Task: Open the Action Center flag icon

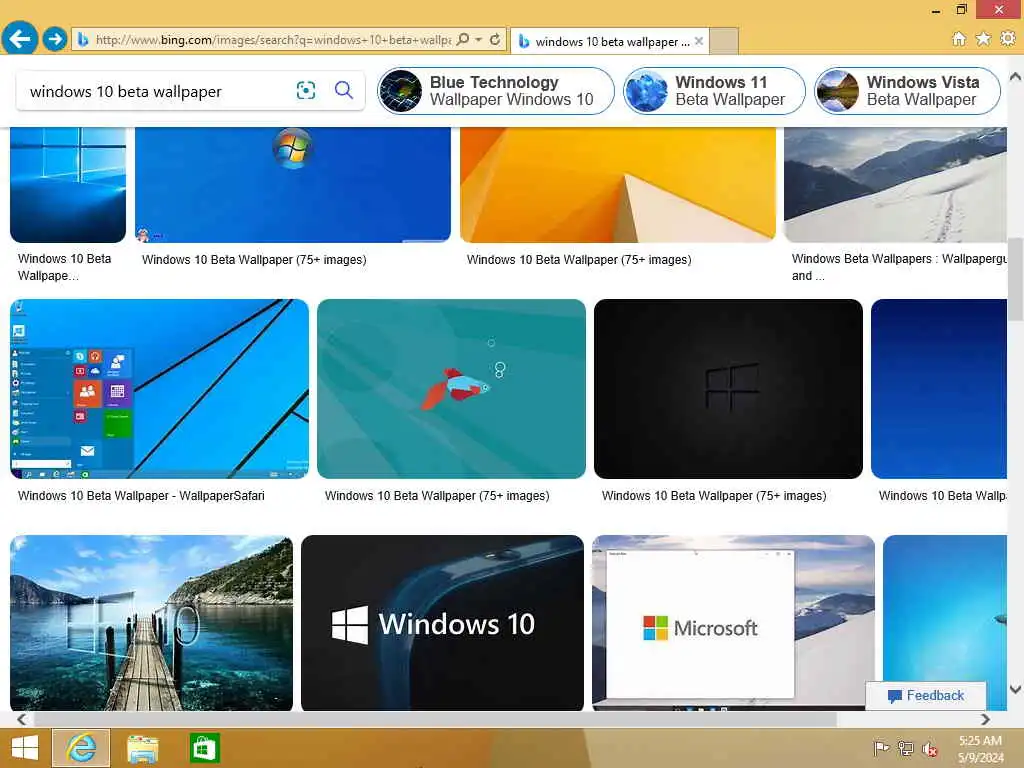Action: click(881, 748)
